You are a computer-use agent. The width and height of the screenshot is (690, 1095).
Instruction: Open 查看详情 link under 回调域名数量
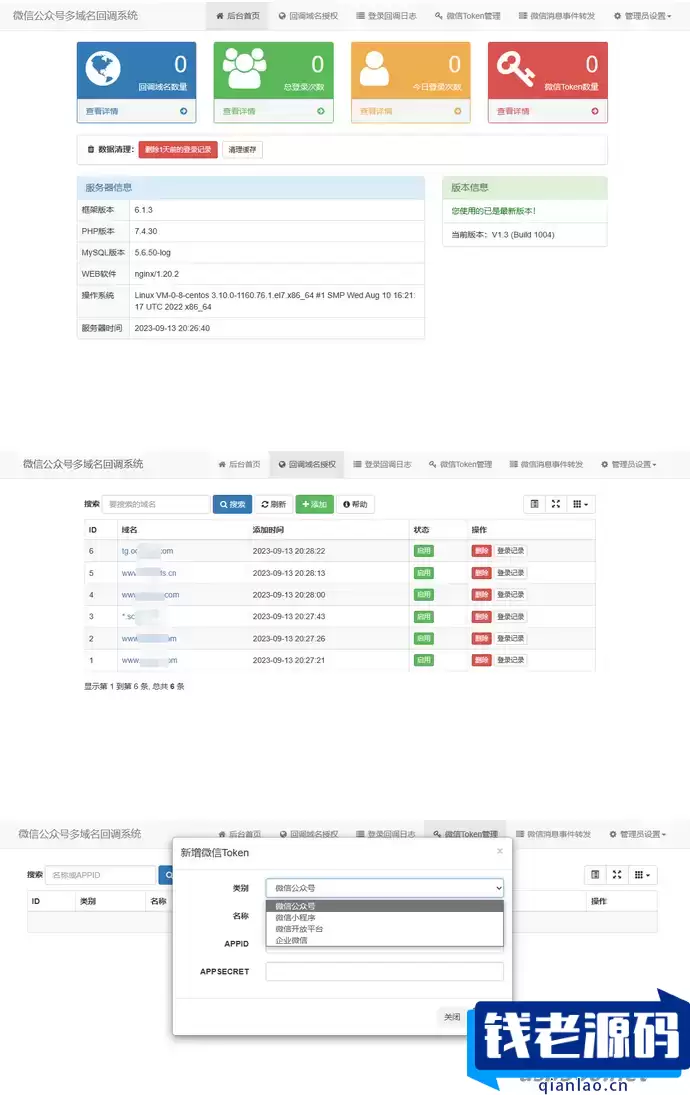pos(102,111)
